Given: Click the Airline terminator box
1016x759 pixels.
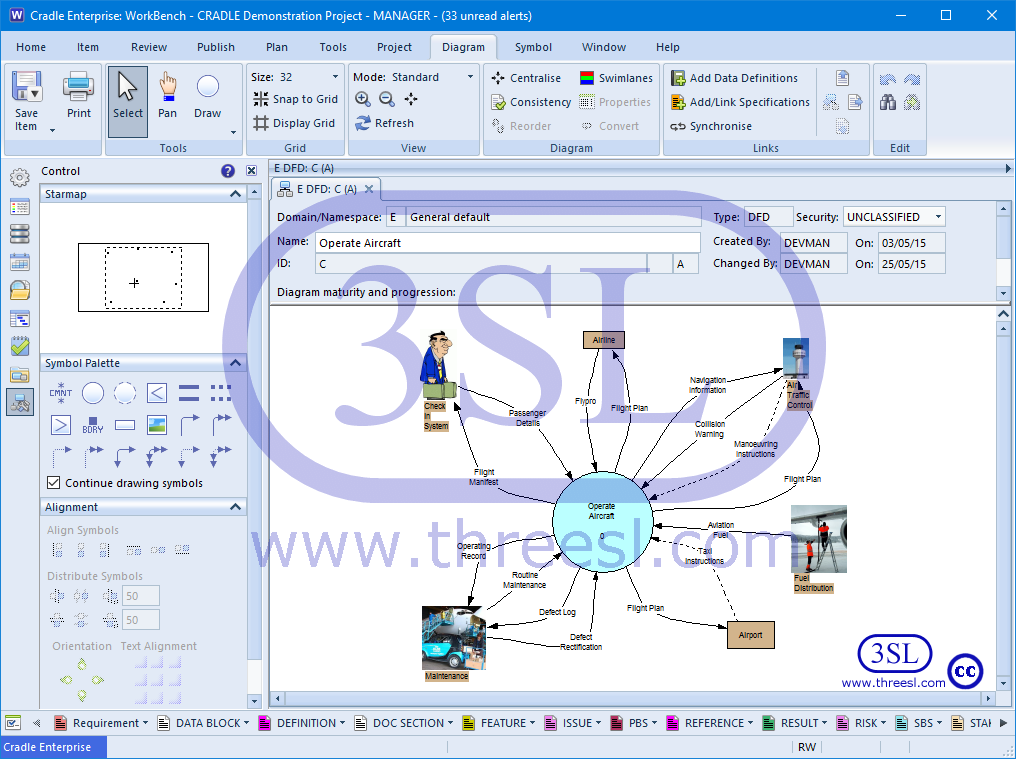Looking at the screenshot, I should click(x=603, y=340).
